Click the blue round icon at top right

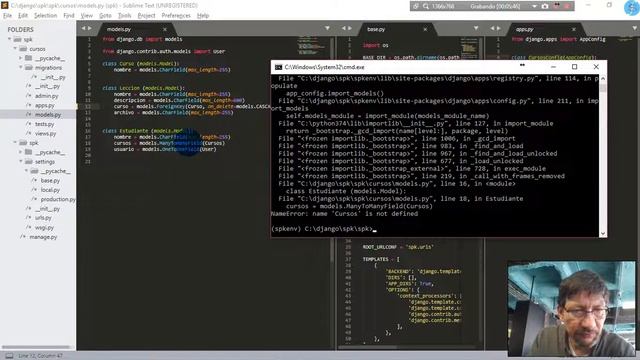tap(632, 8)
